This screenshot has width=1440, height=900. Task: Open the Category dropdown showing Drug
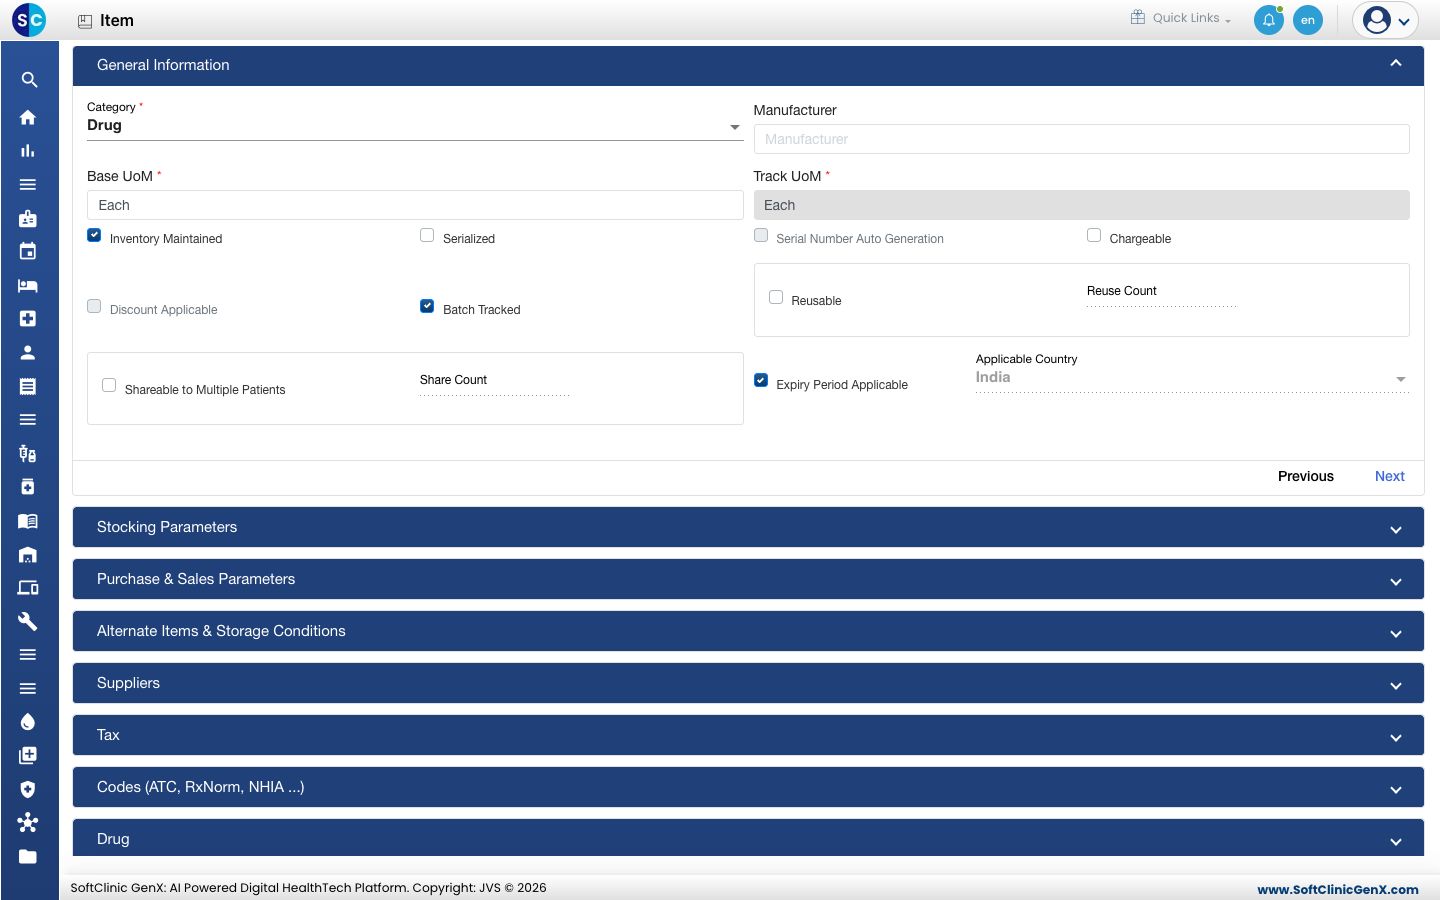415,126
